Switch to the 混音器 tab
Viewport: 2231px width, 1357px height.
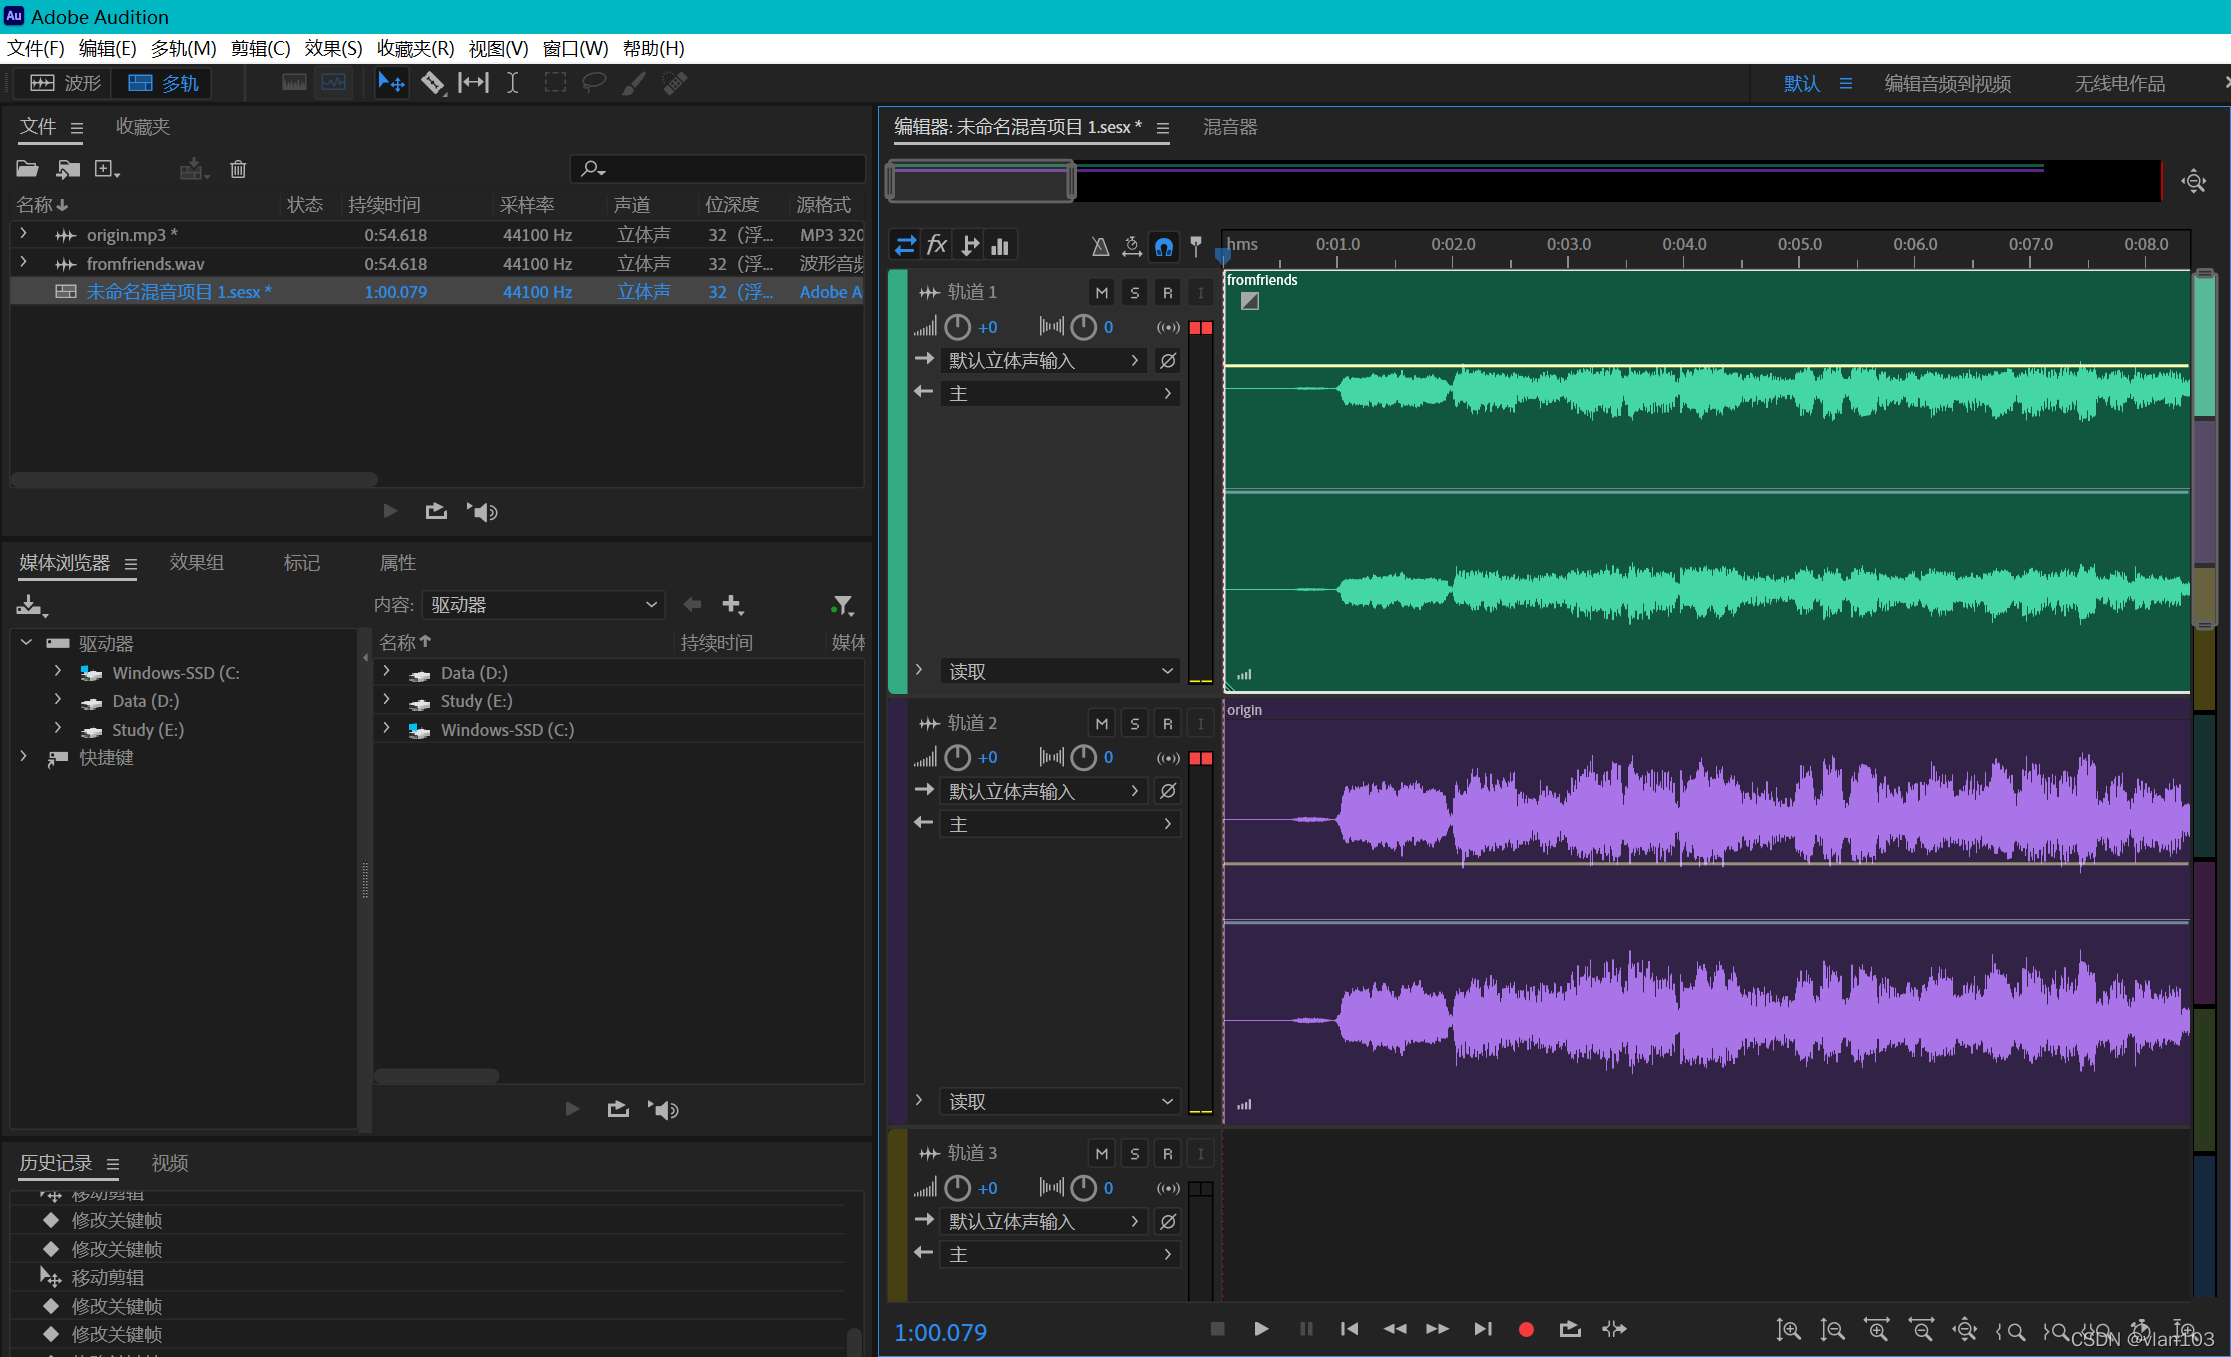[x=1230, y=127]
